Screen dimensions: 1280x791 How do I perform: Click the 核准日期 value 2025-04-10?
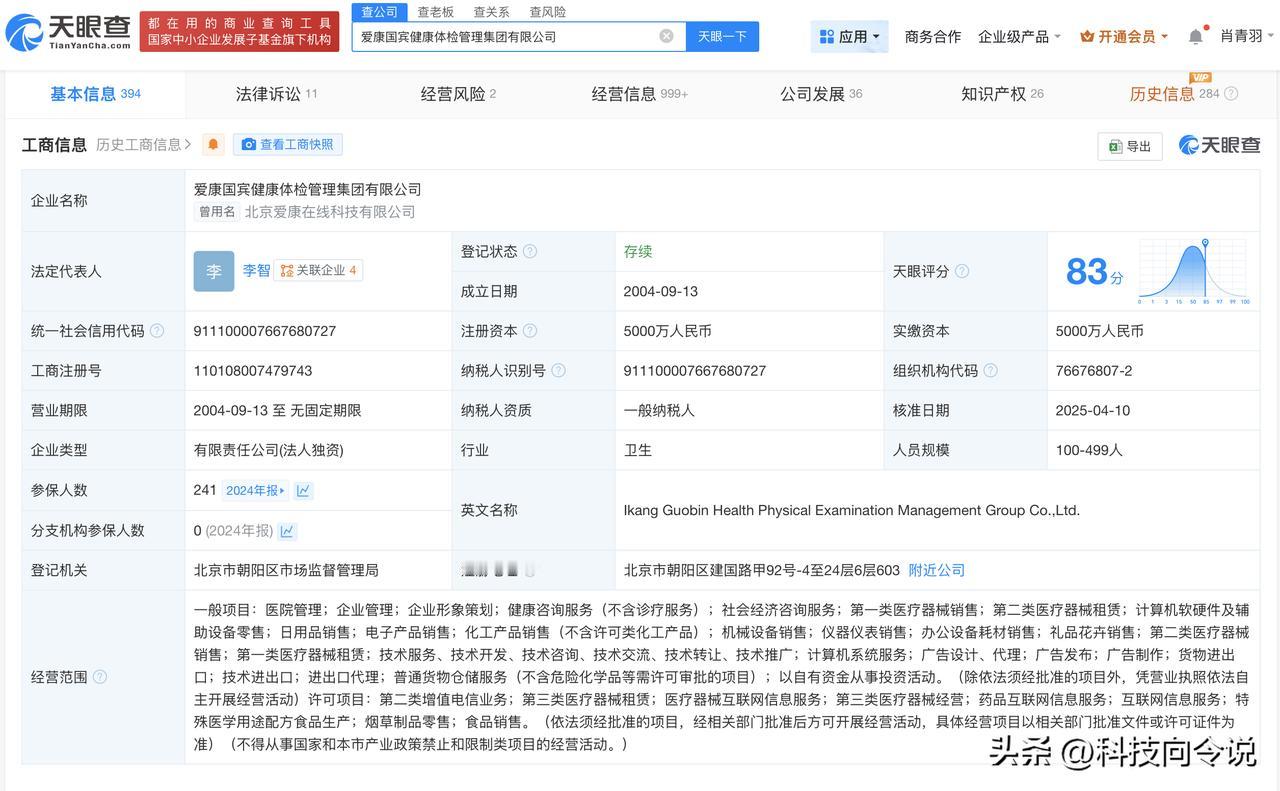click(1092, 410)
